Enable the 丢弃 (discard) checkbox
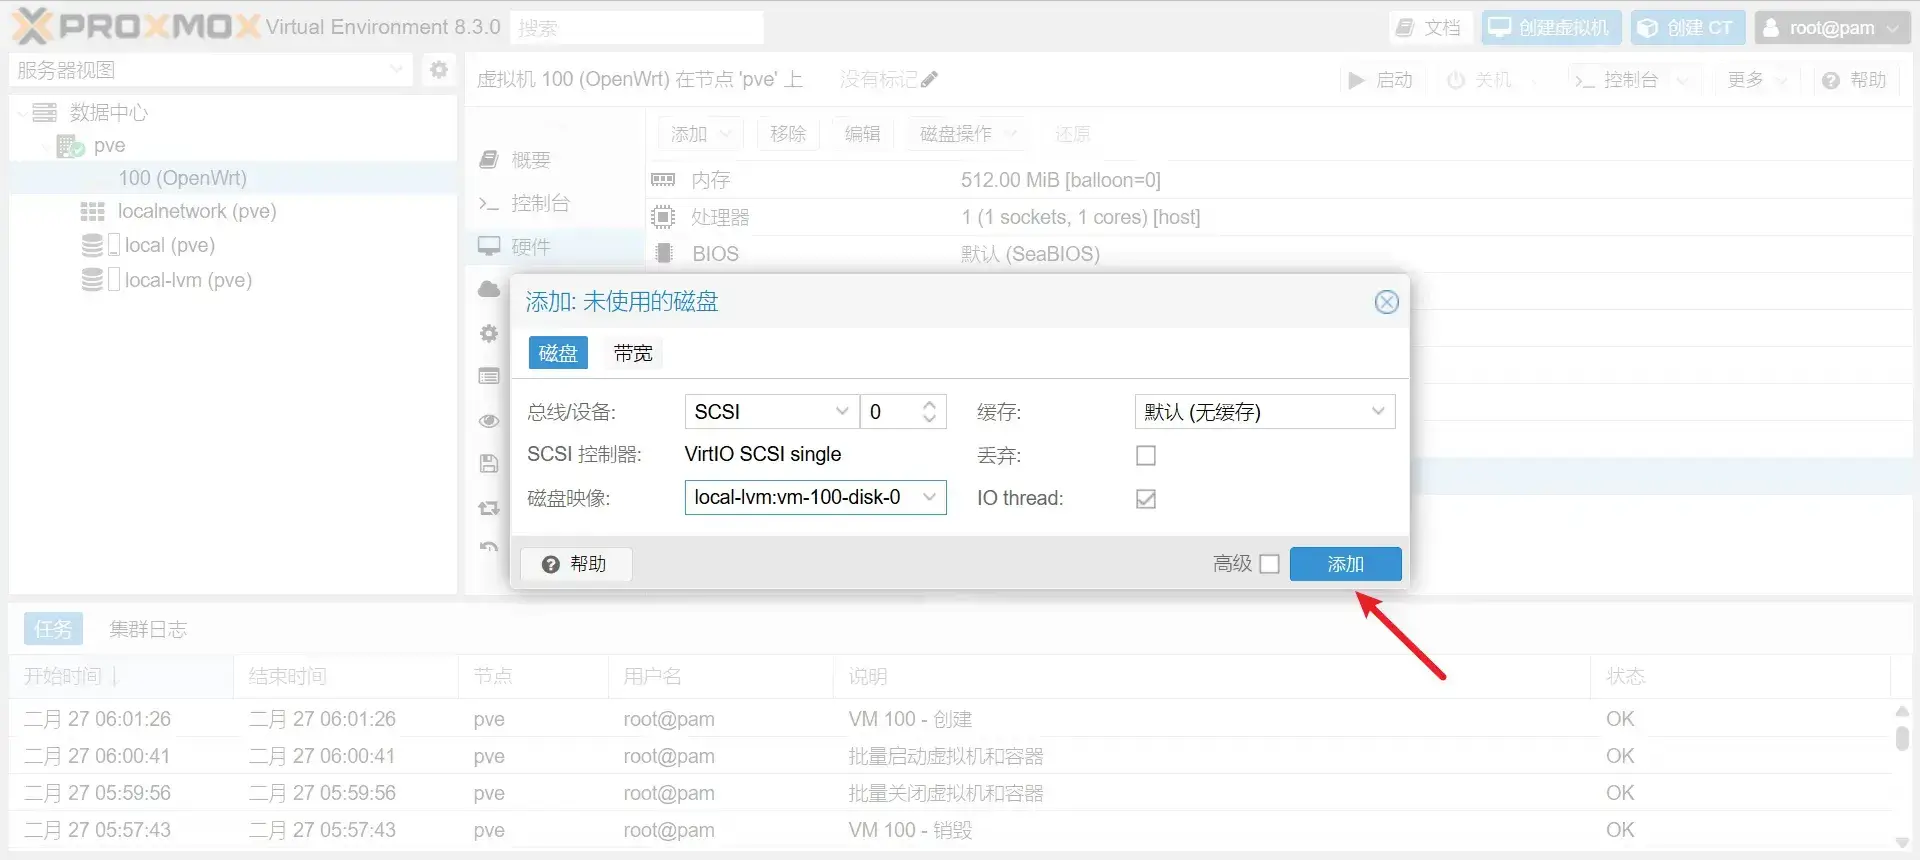The height and width of the screenshot is (860, 1920). click(x=1146, y=456)
